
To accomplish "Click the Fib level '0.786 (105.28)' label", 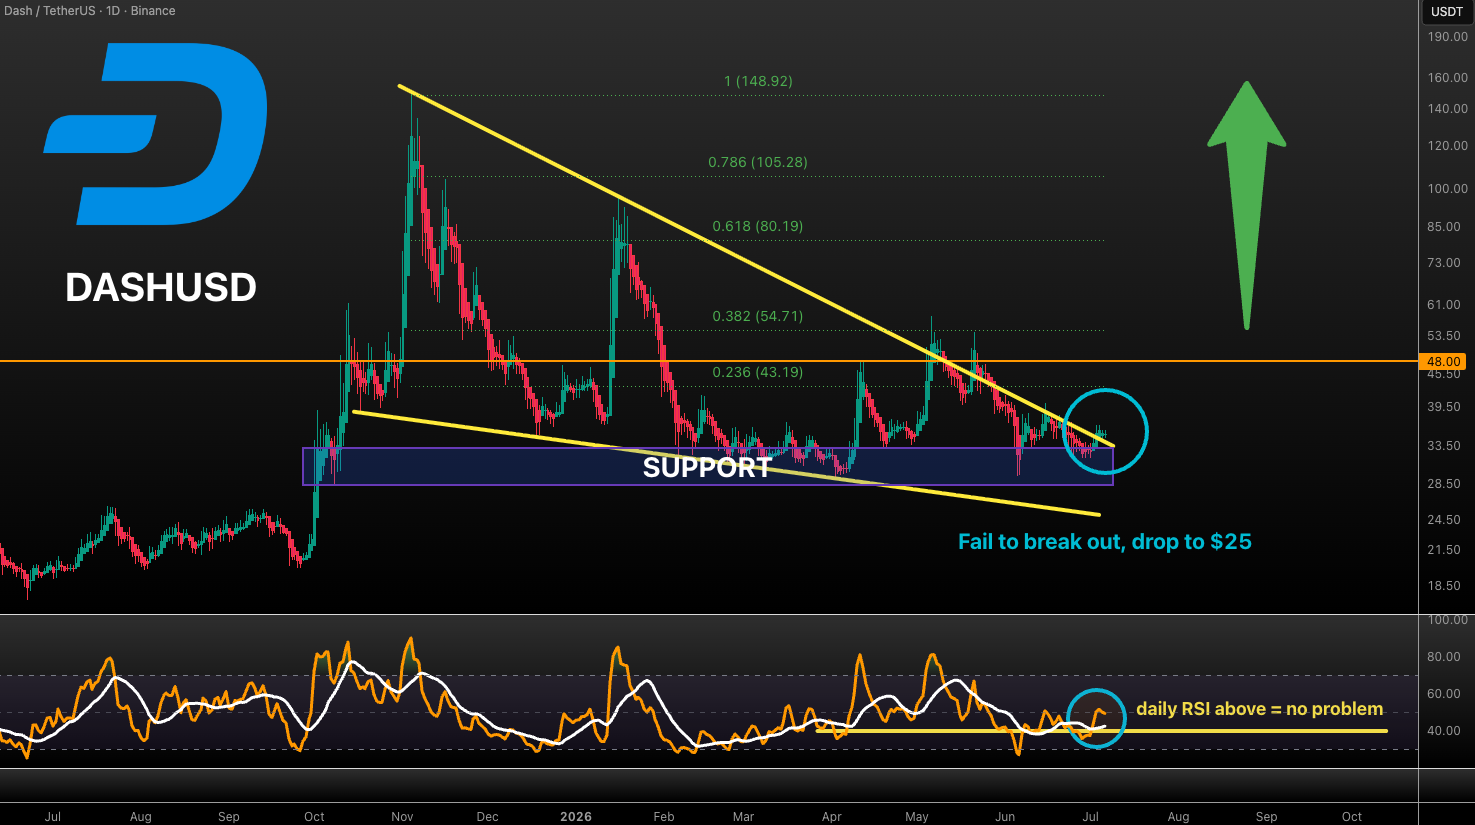I will pos(758,162).
